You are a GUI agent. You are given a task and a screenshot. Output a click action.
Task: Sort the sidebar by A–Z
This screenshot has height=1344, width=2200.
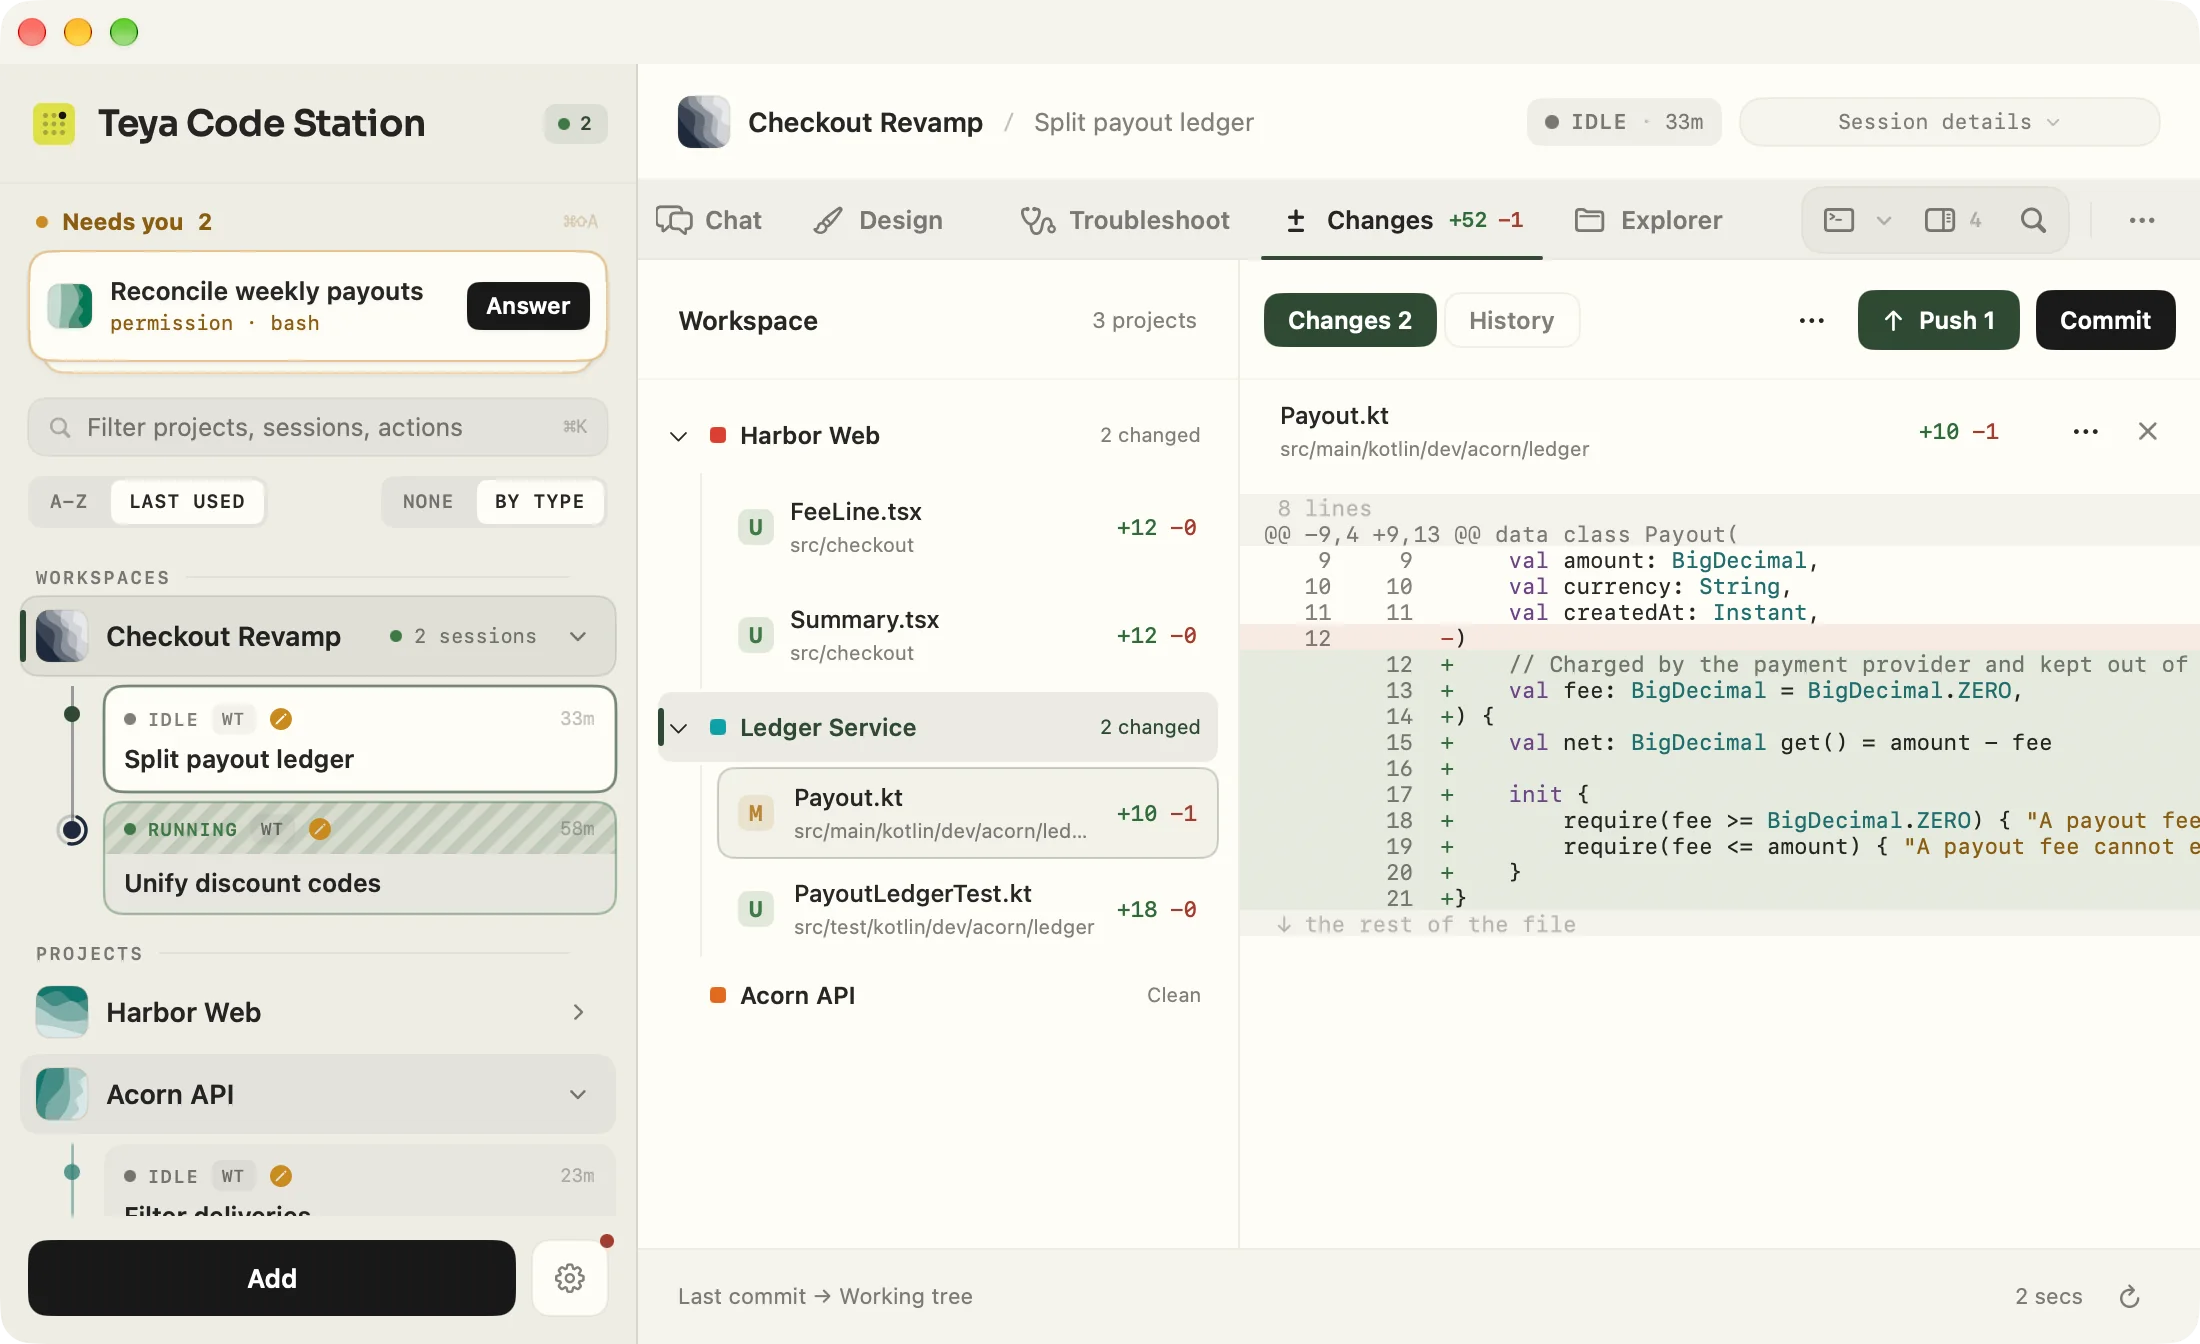69,501
